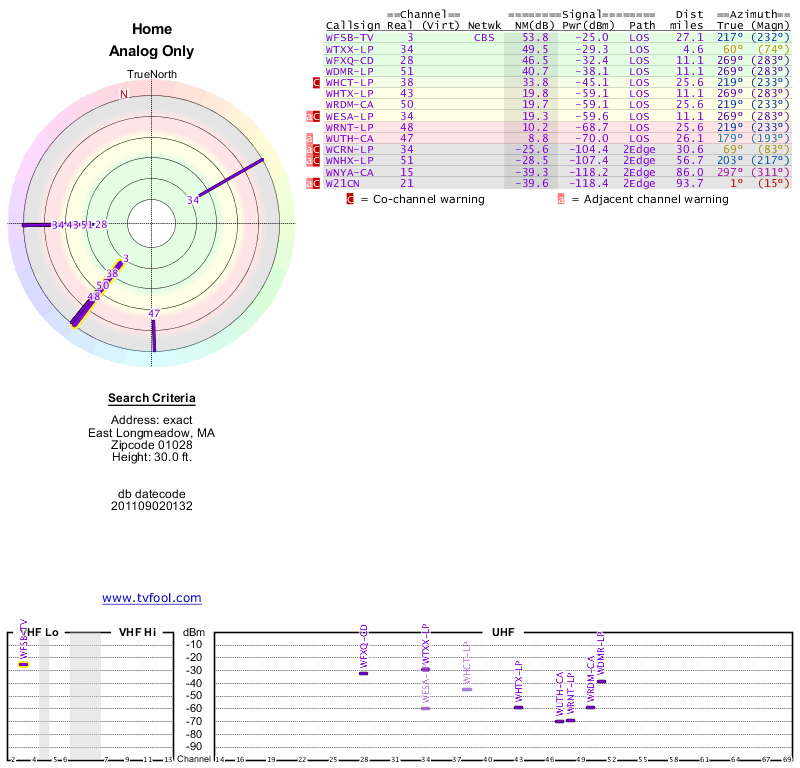Click the 93.7 miles distance value
This screenshot has height=768, width=800.
point(690,183)
